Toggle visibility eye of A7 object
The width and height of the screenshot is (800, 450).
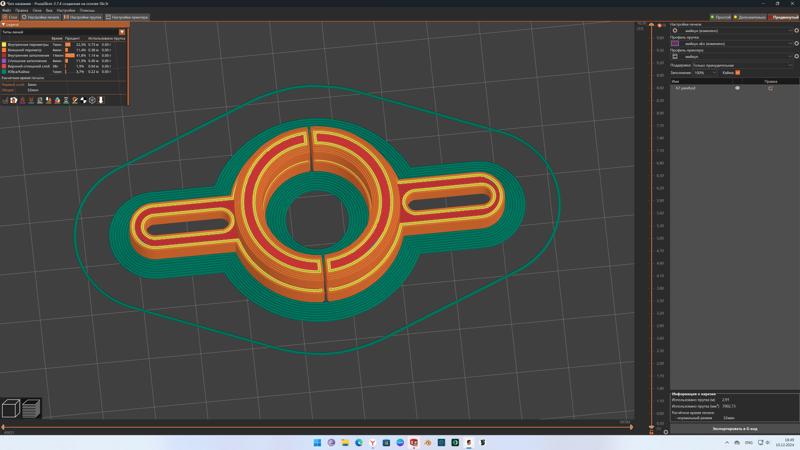tap(738, 88)
